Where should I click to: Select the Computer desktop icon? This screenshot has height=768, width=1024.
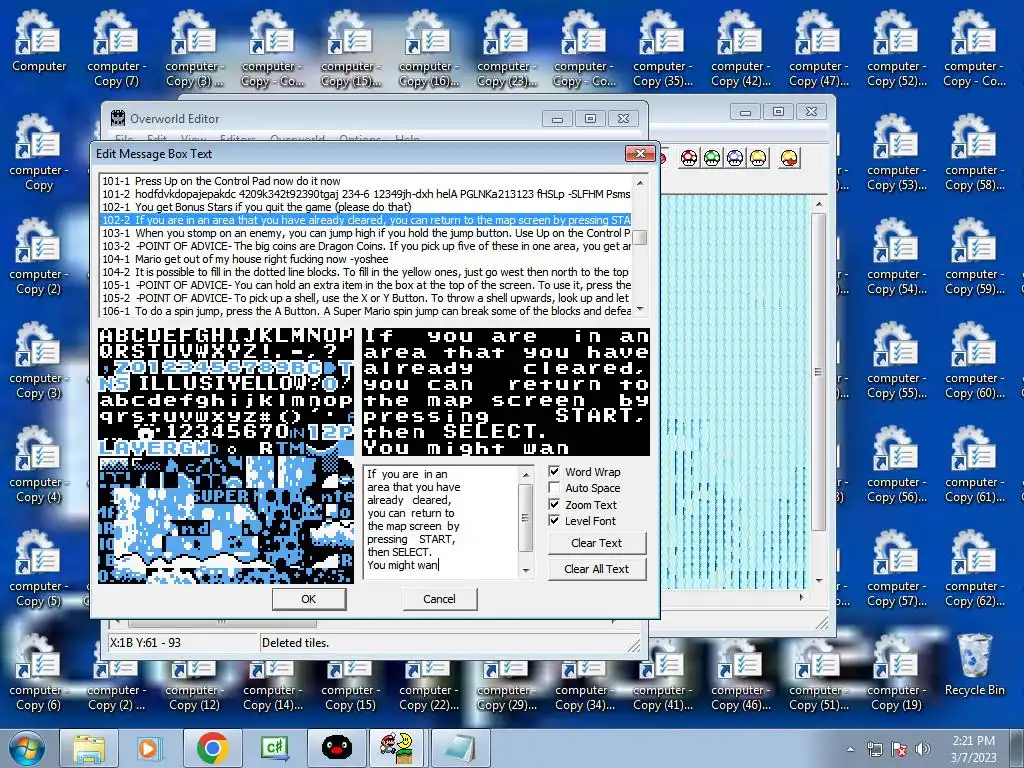pos(39,40)
